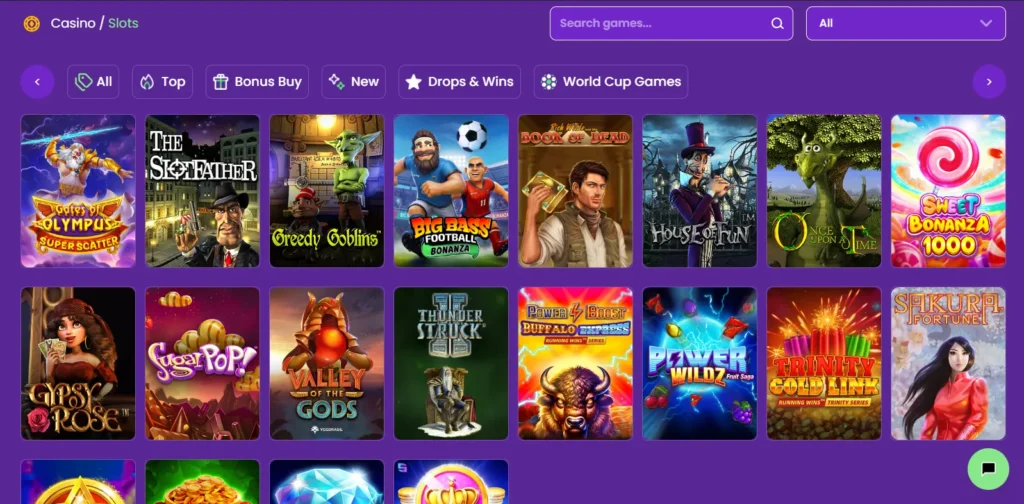Open Power Boost Buffalo Express game
This screenshot has height=504, width=1024.
click(x=575, y=364)
